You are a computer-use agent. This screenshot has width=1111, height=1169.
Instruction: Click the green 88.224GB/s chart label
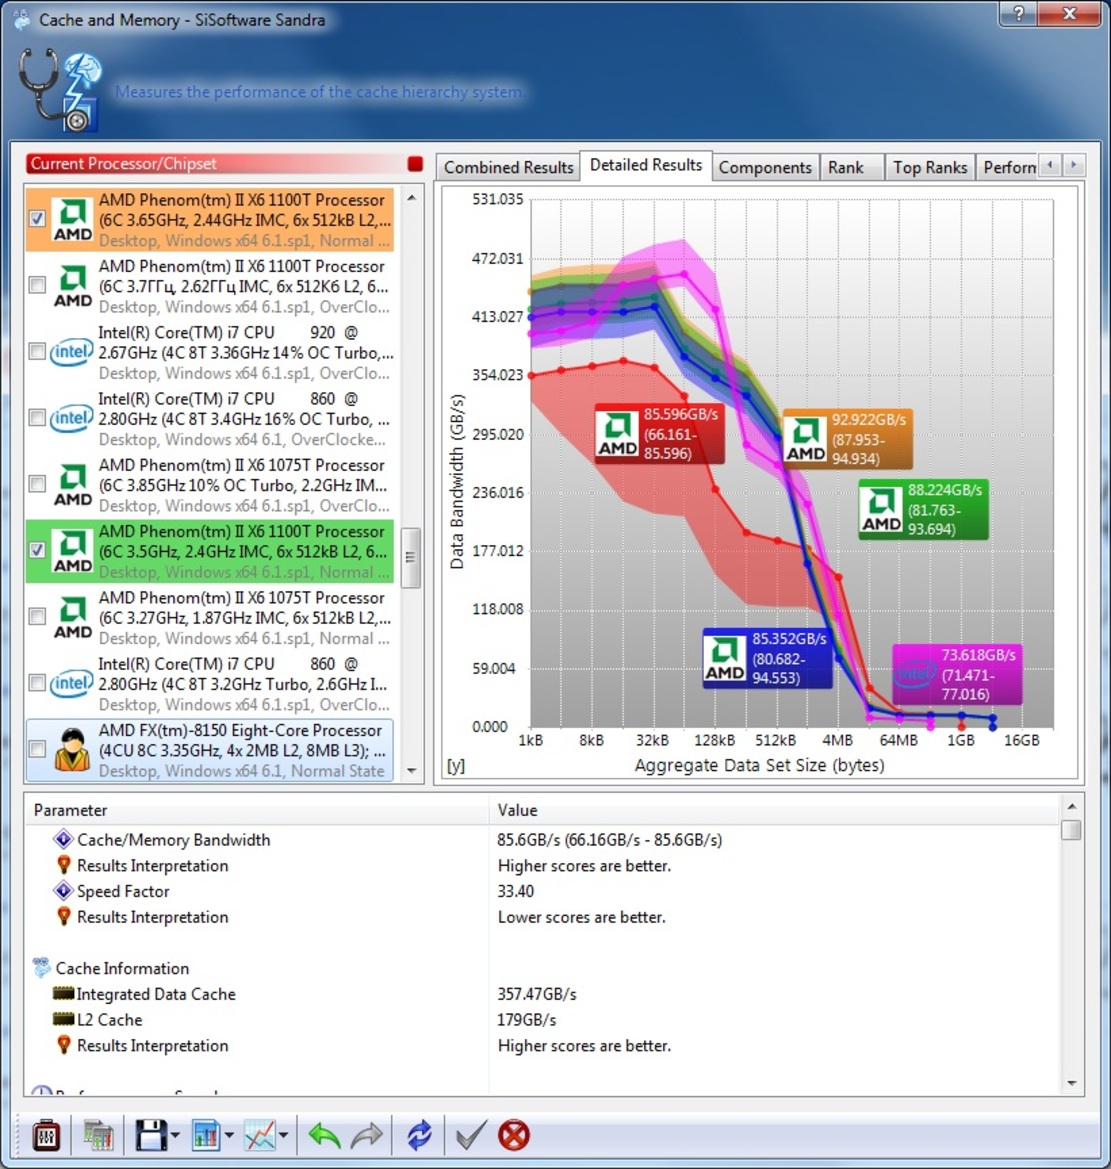[x=923, y=509]
